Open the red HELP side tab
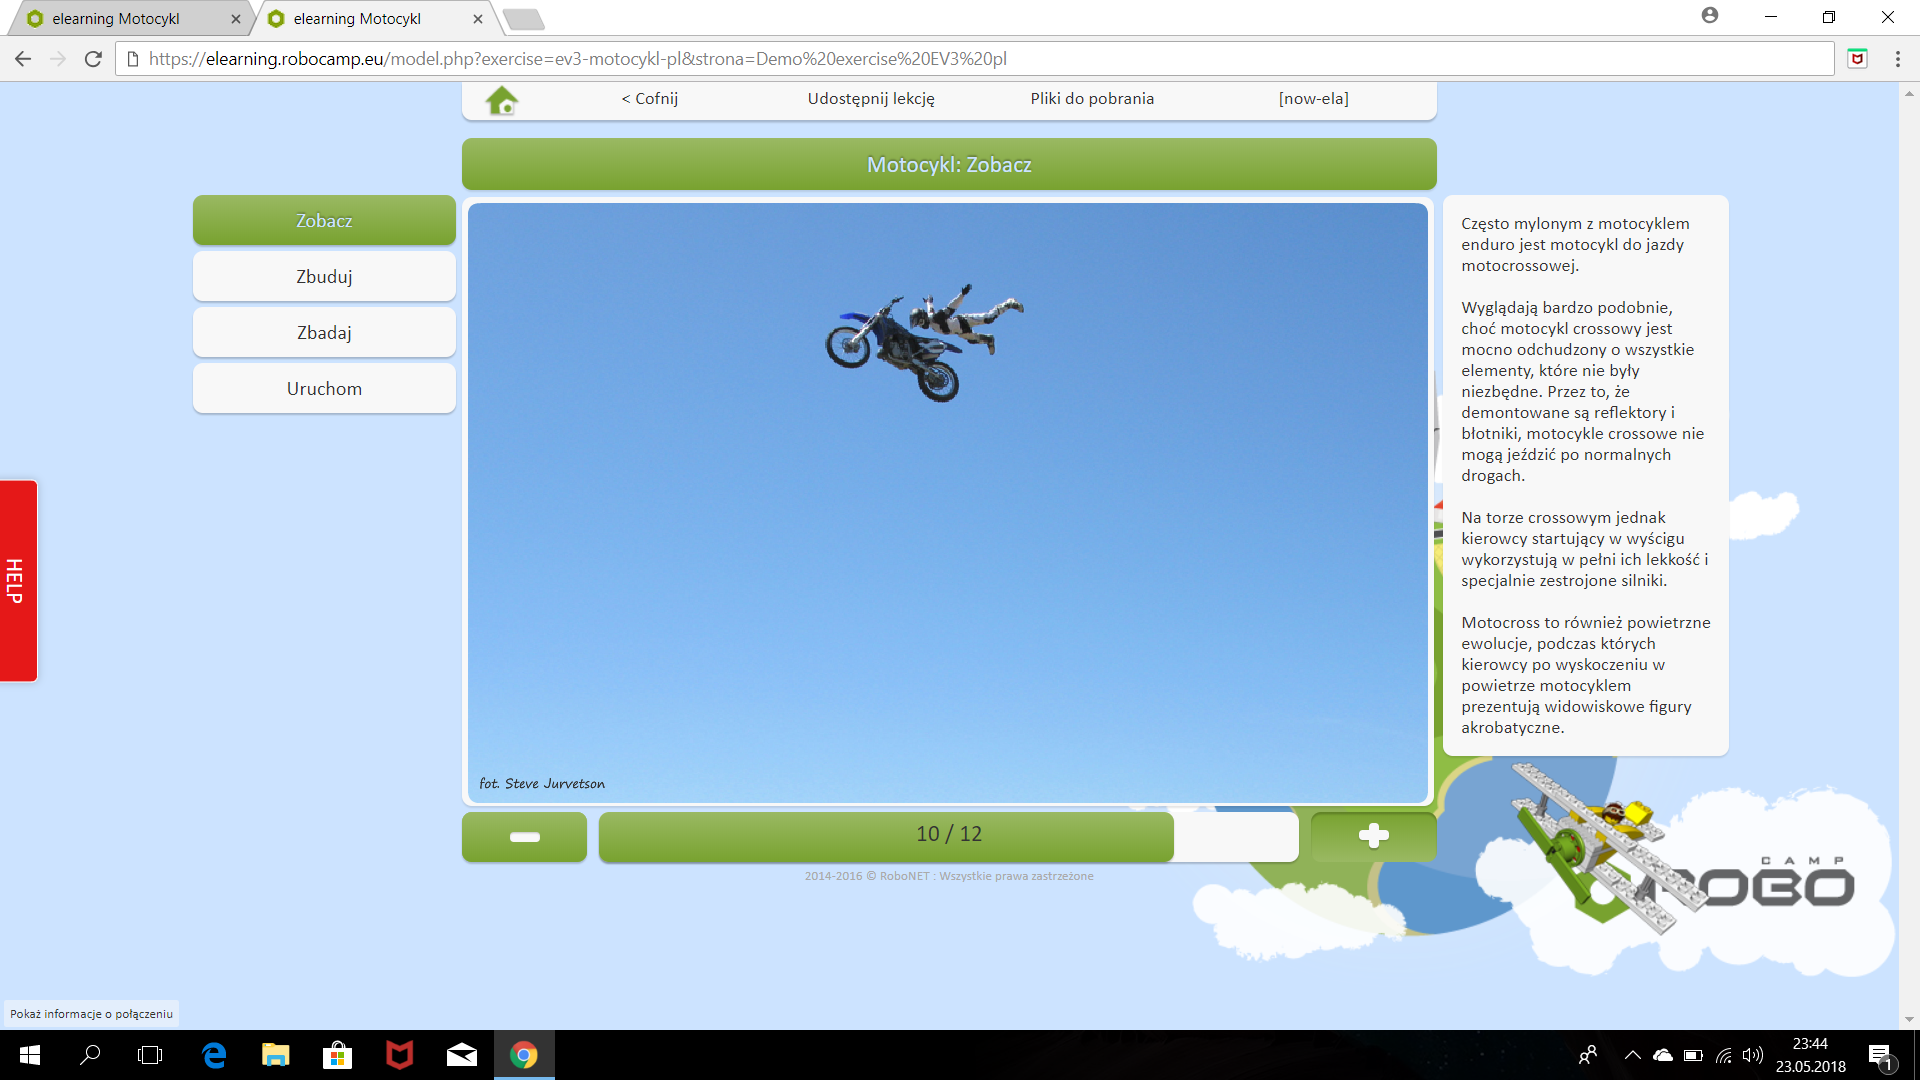 click(x=18, y=581)
